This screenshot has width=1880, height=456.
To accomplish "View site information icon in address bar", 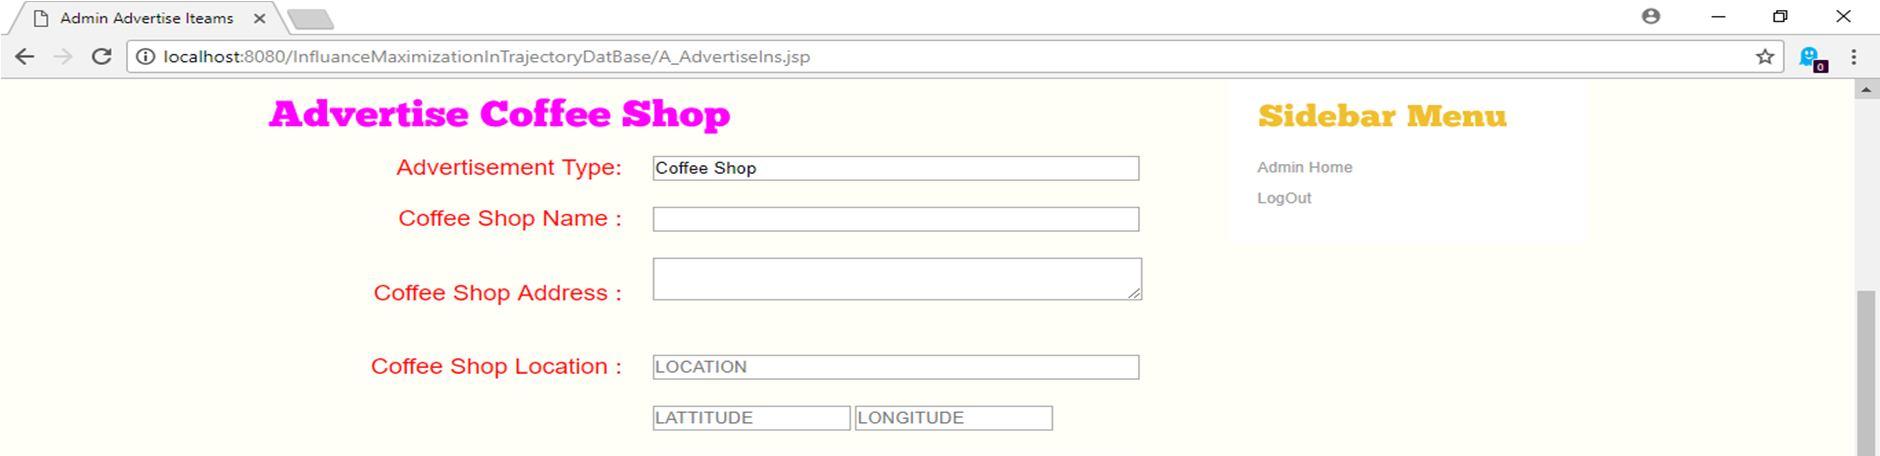I will [x=146, y=57].
